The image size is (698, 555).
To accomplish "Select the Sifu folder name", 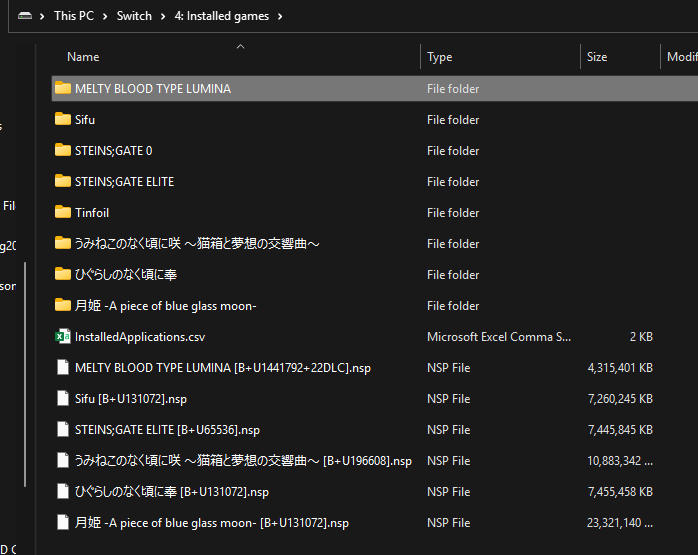I will 85,120.
